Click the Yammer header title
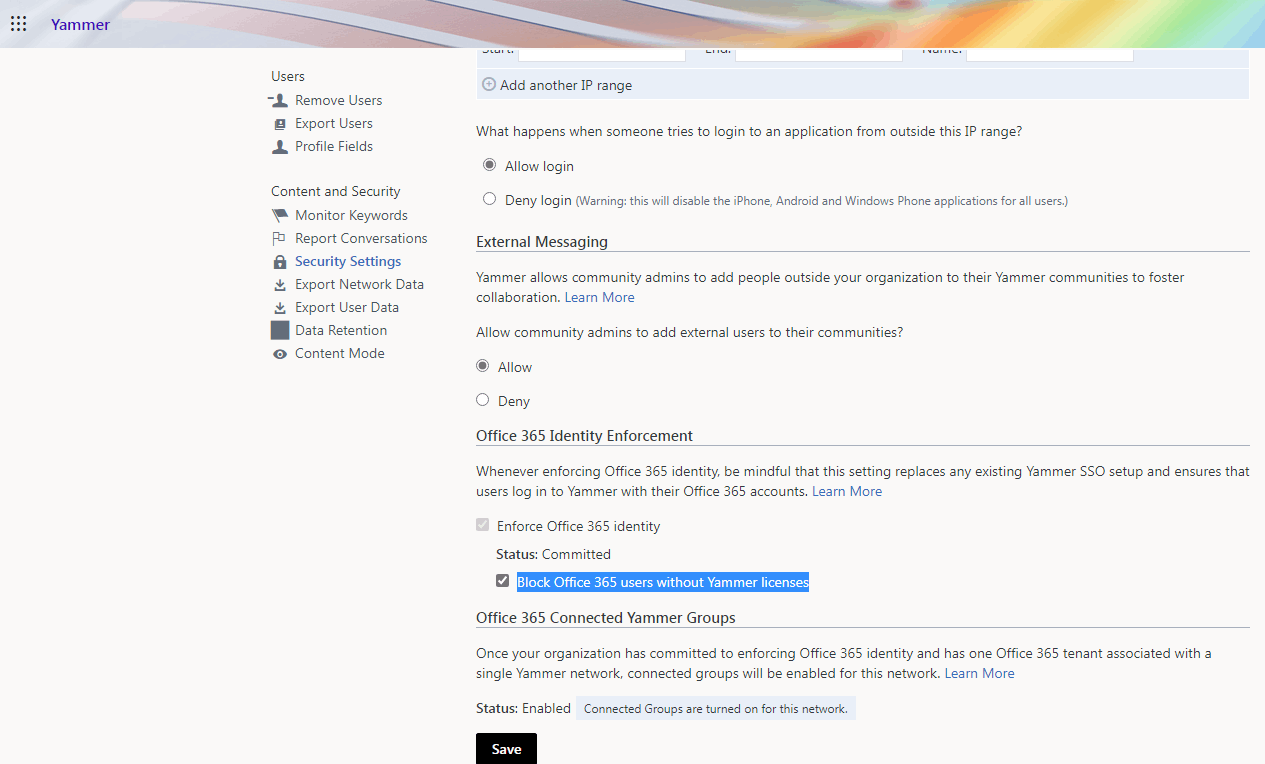 (81, 24)
